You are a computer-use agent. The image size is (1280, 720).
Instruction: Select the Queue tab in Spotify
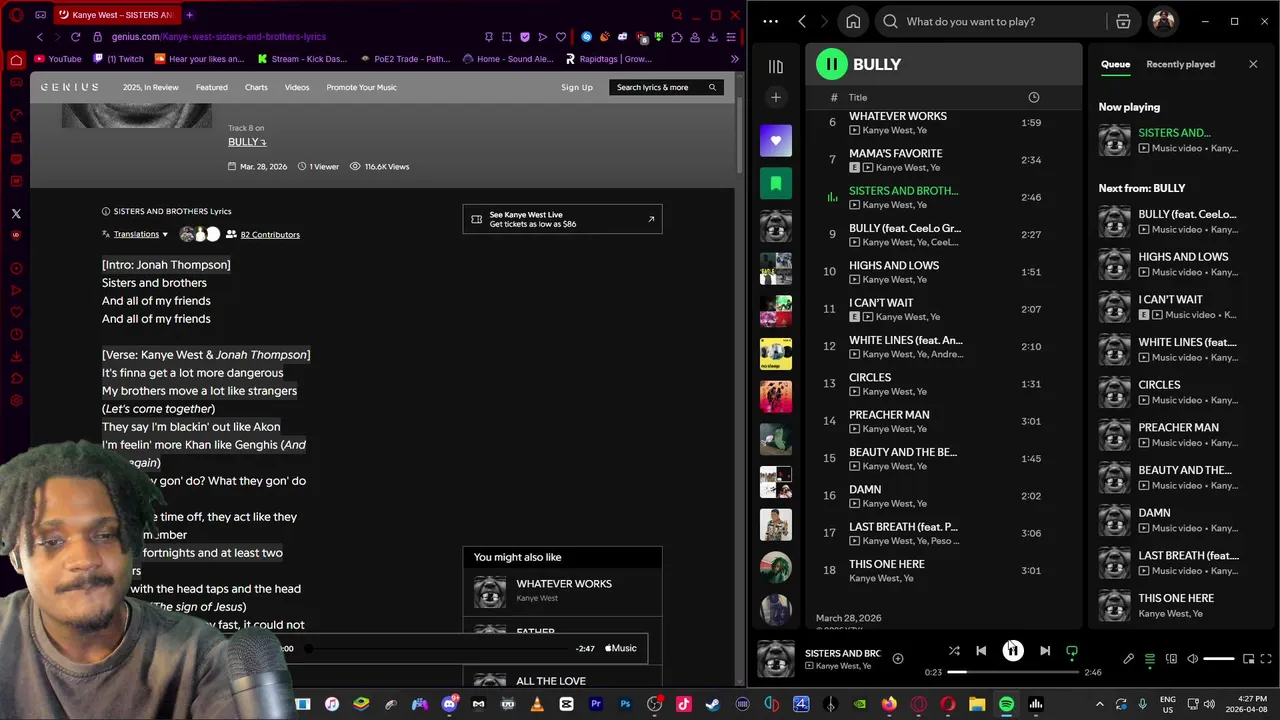[1115, 64]
